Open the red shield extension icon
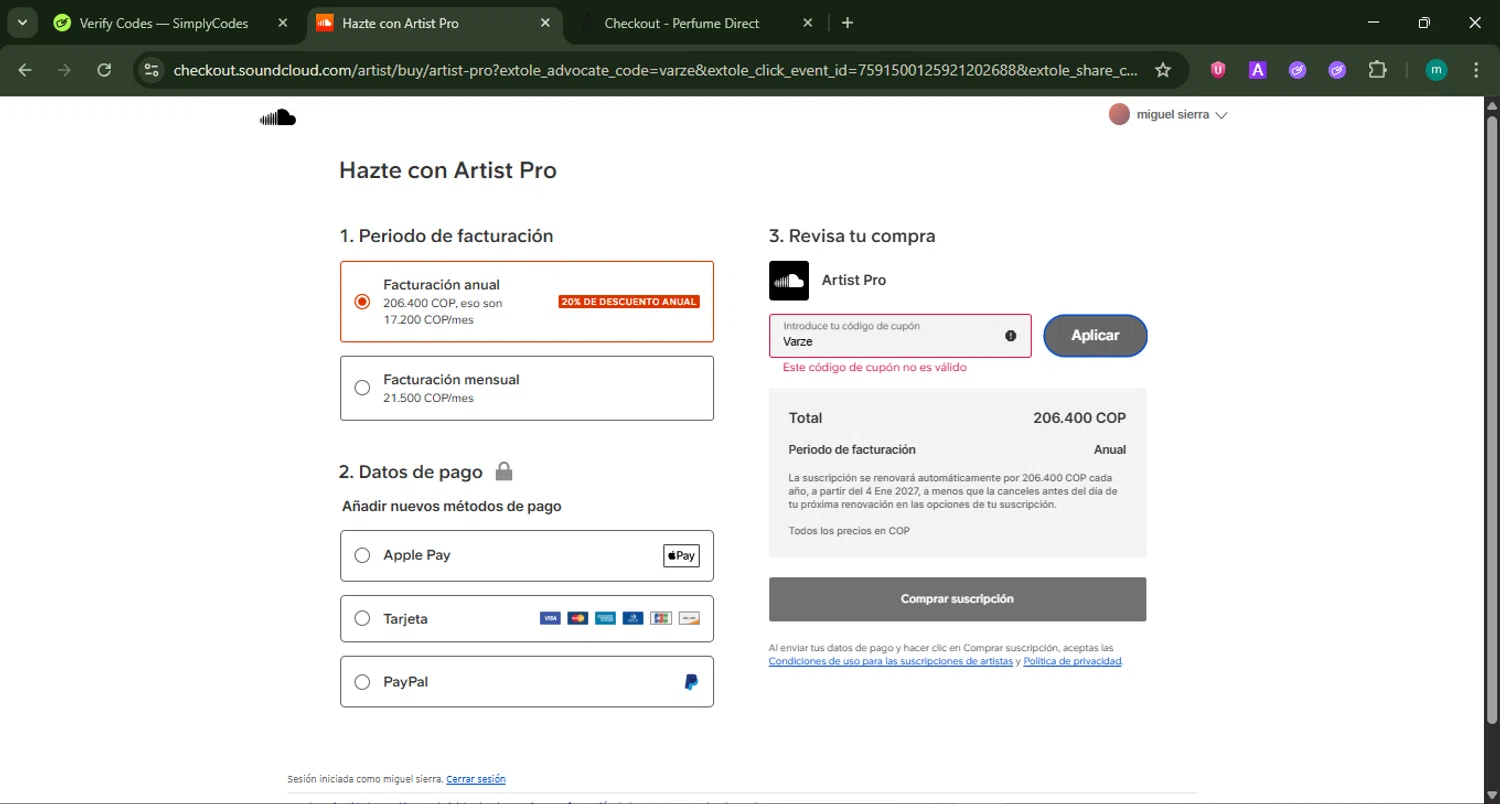 point(1218,70)
